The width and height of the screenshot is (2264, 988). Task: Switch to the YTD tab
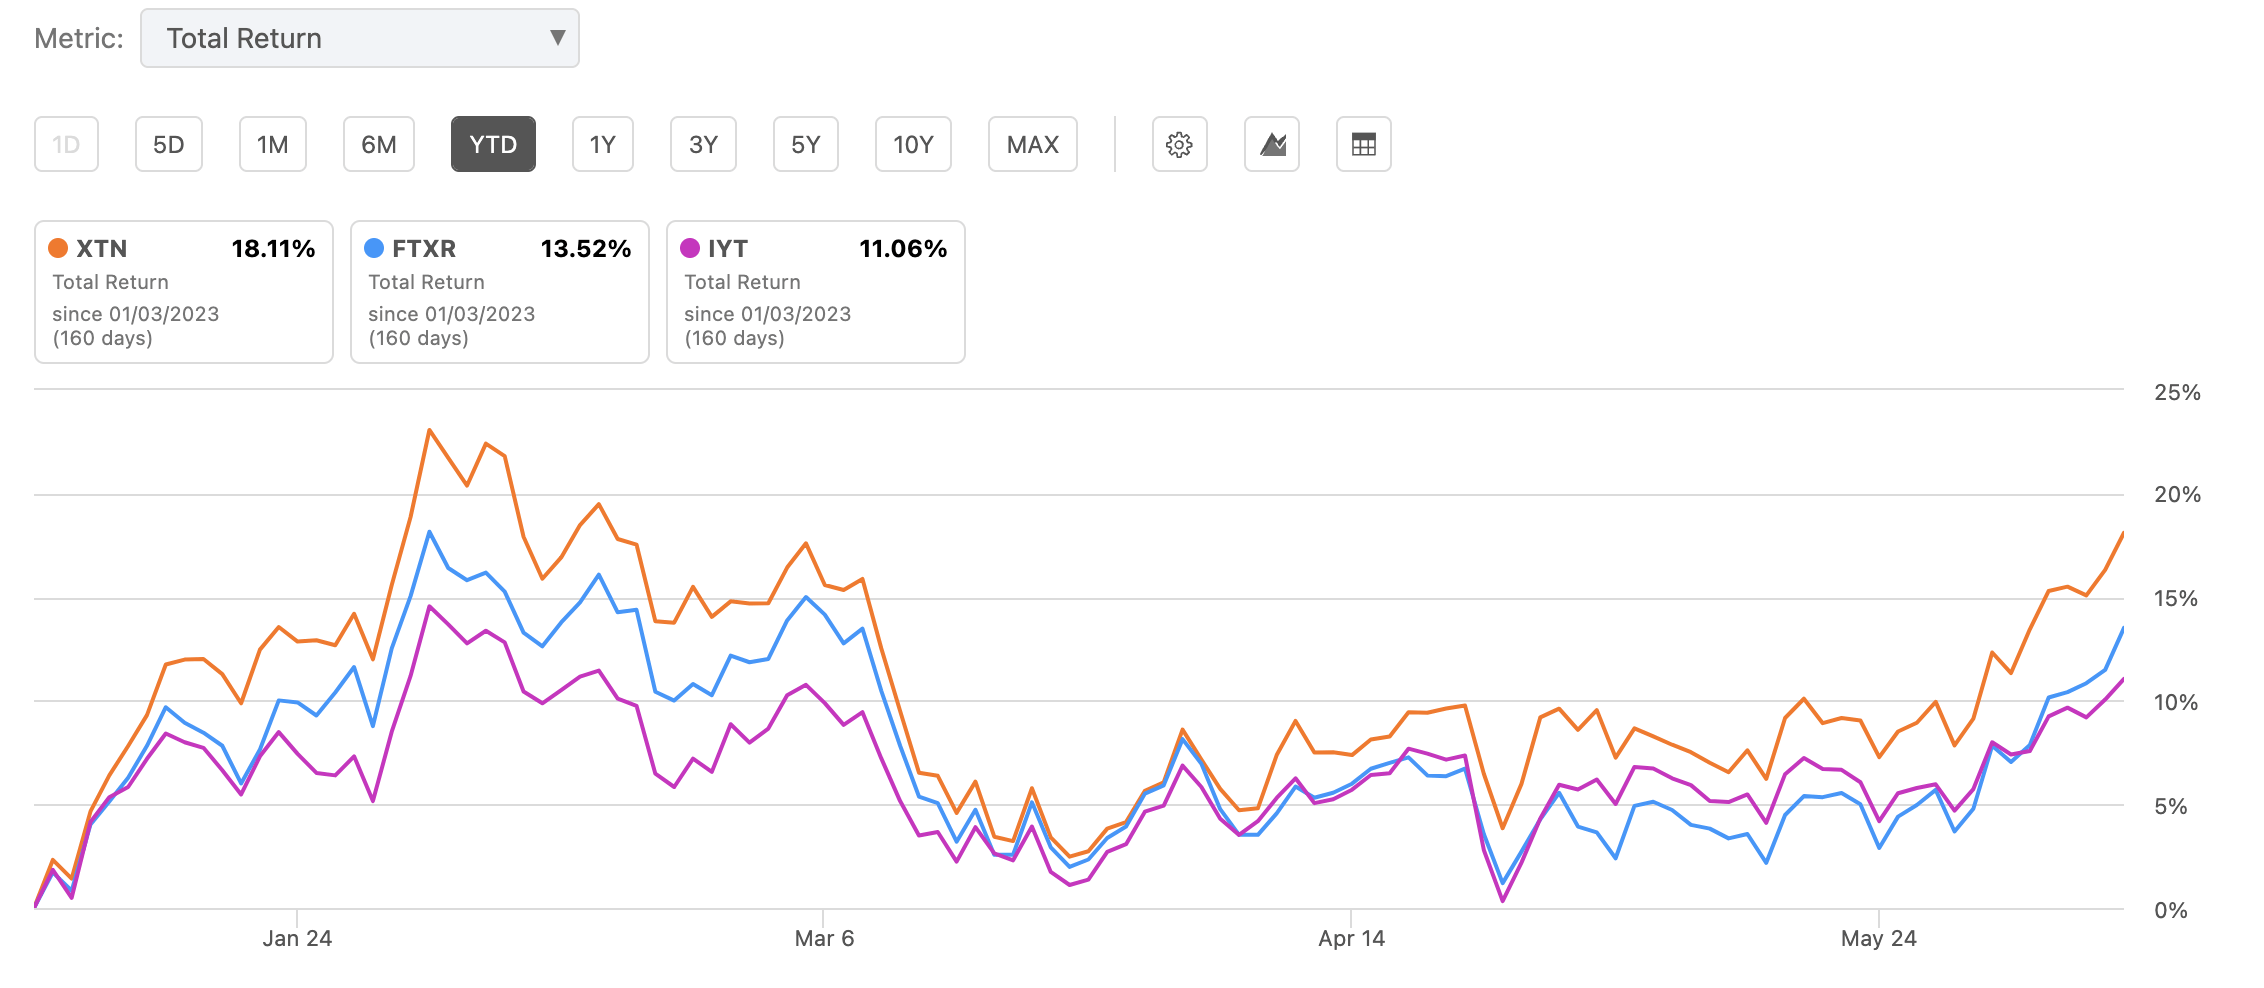(x=493, y=144)
